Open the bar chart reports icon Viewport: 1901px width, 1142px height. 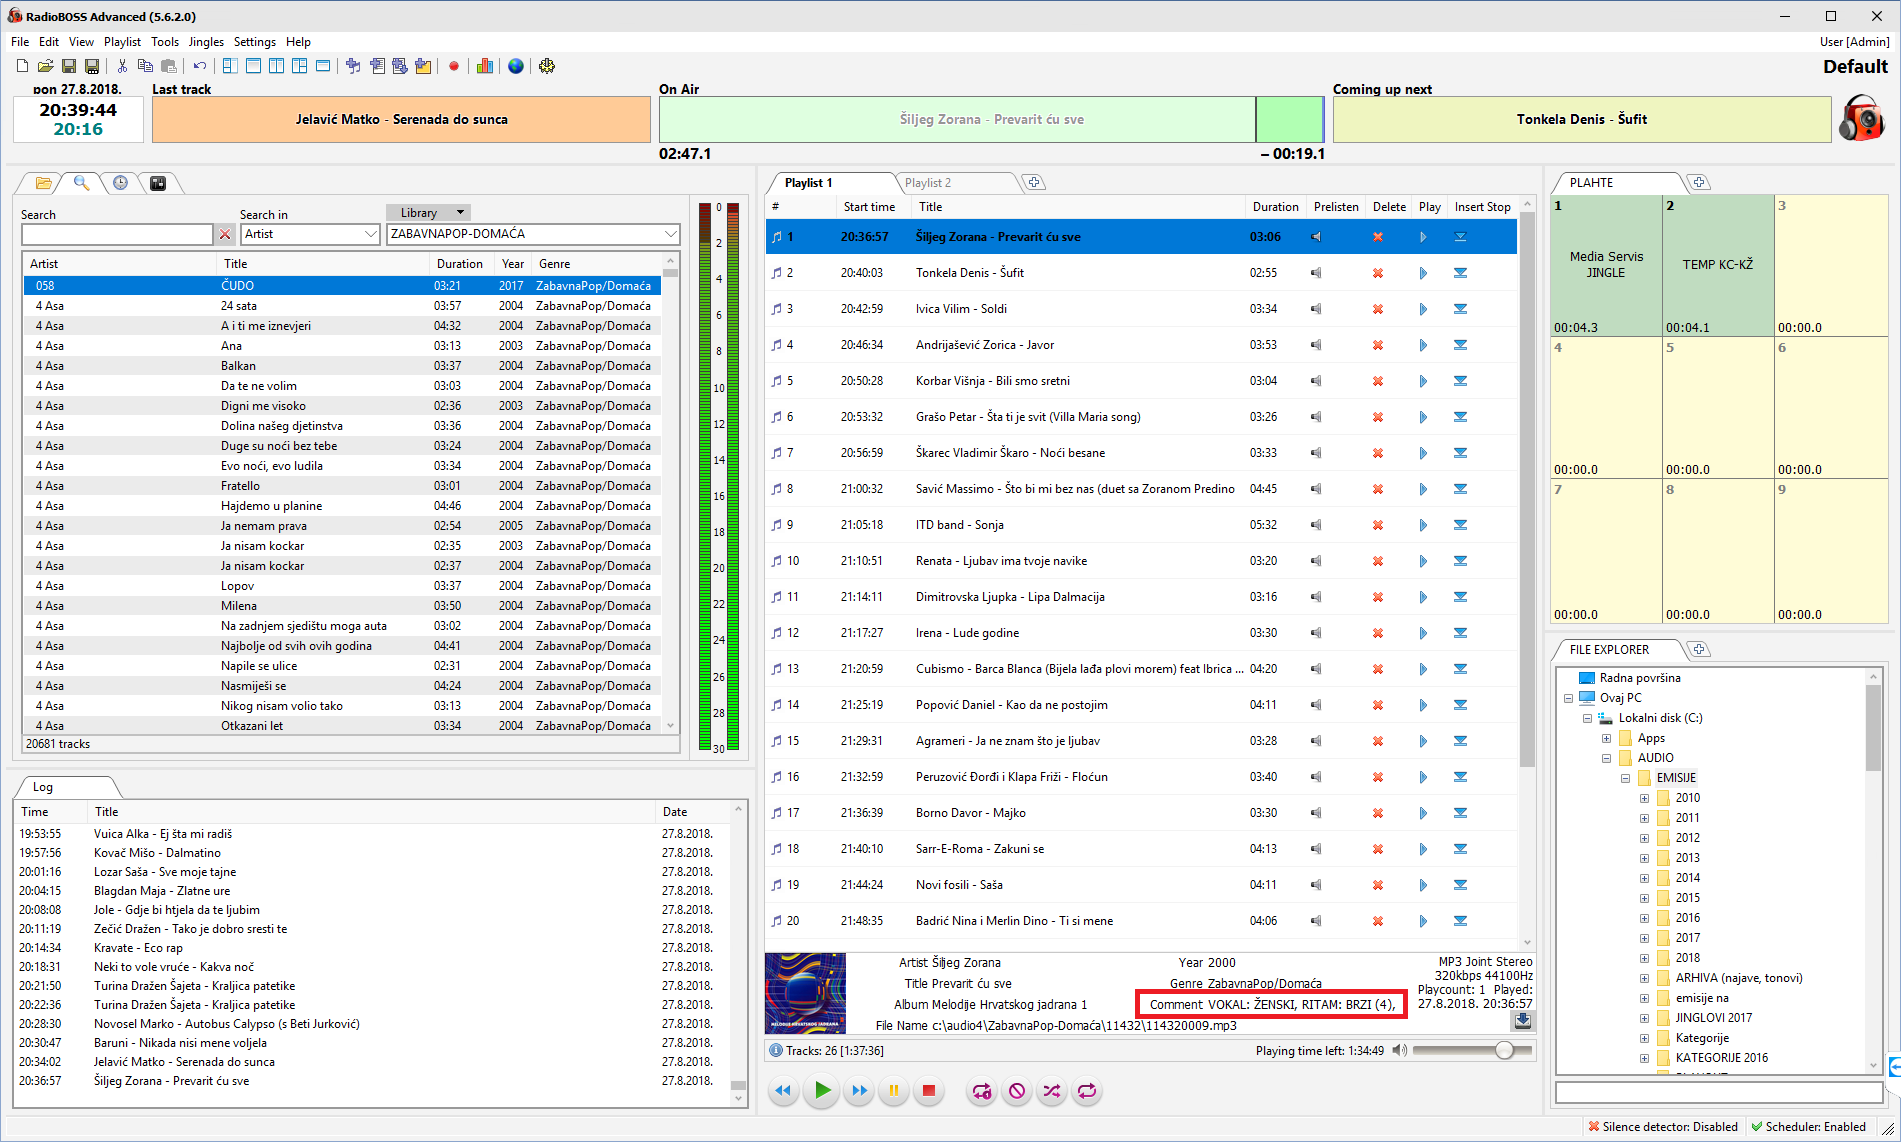tap(485, 66)
